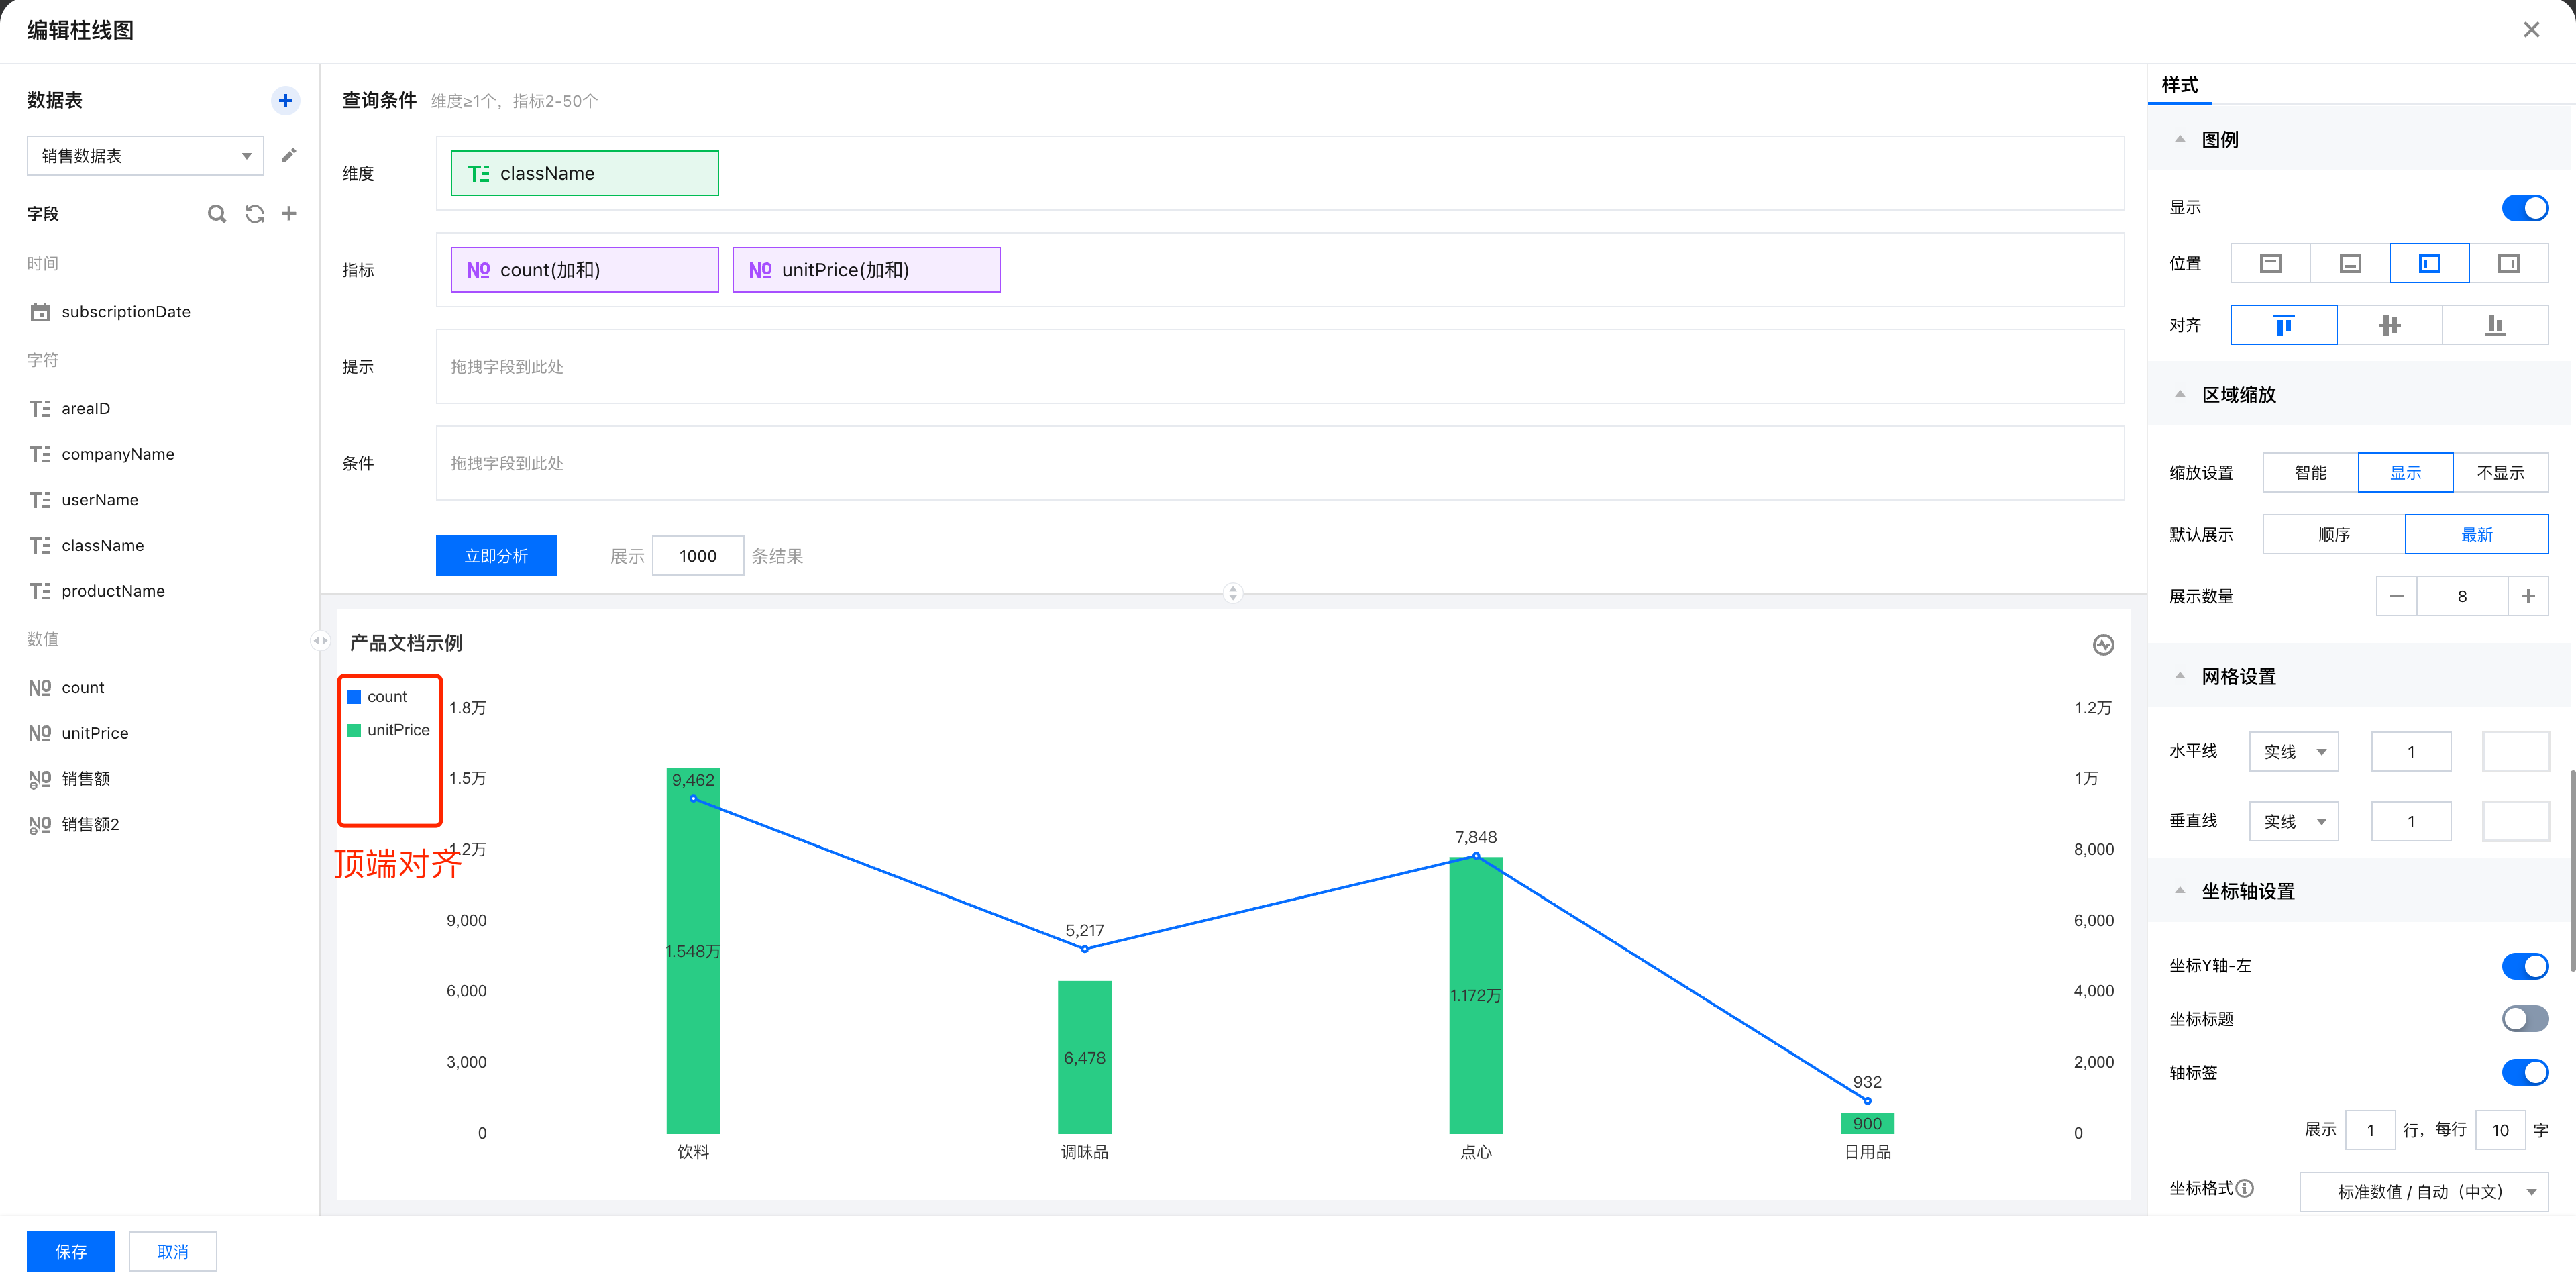Screen dimensions: 2576x1283
Task: Click the refresh fields icon
Action: (x=254, y=213)
